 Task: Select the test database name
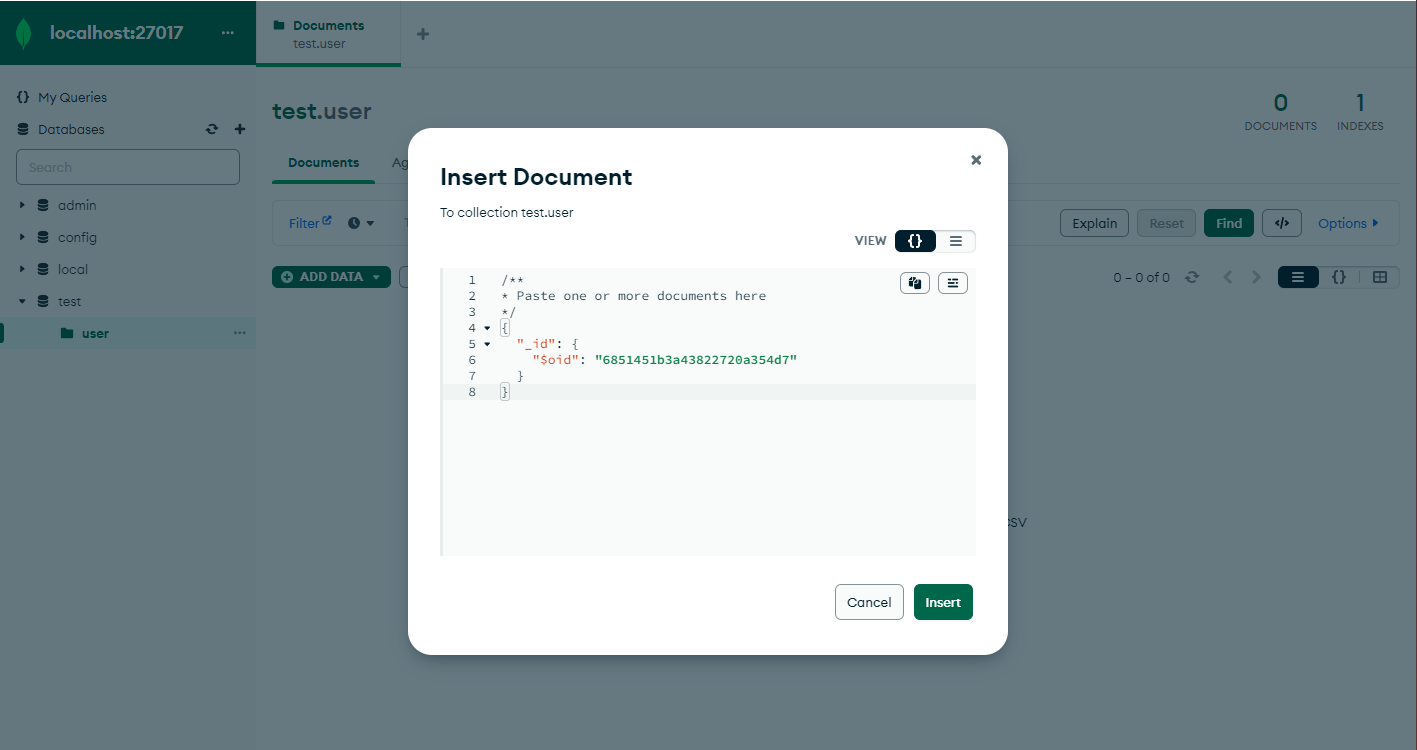coord(70,301)
